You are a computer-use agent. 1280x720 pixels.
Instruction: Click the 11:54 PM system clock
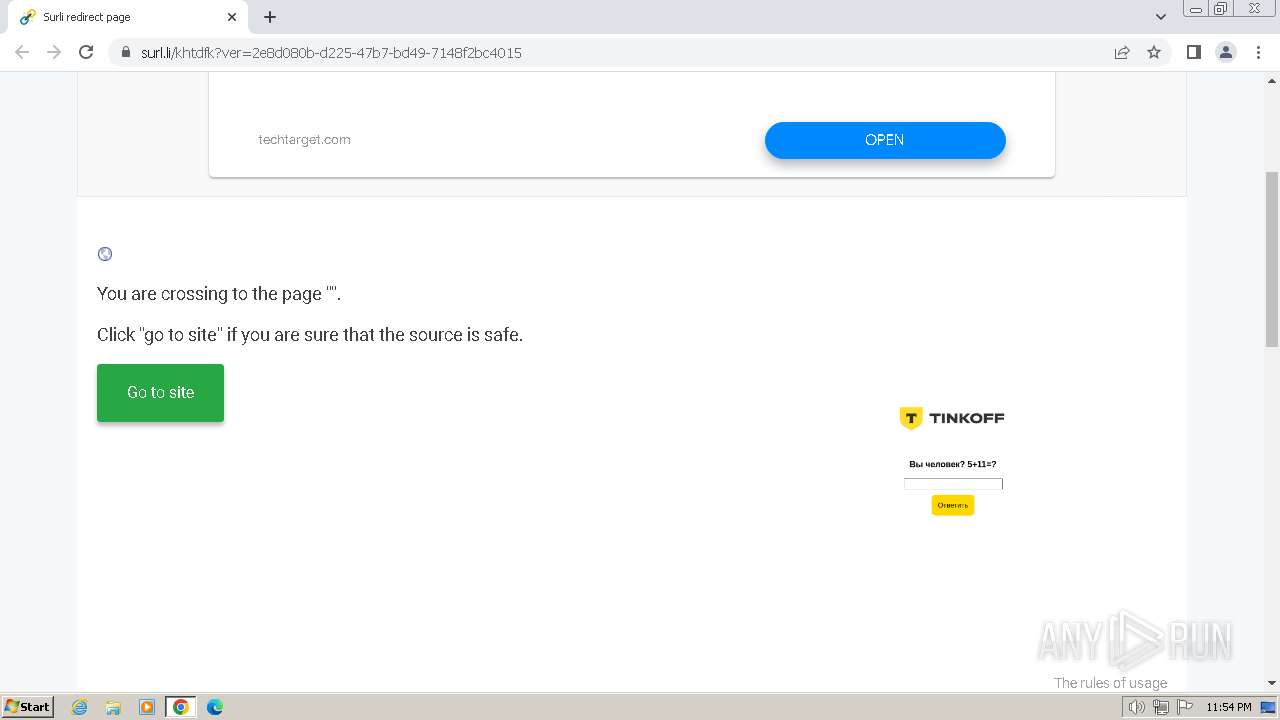point(1229,707)
